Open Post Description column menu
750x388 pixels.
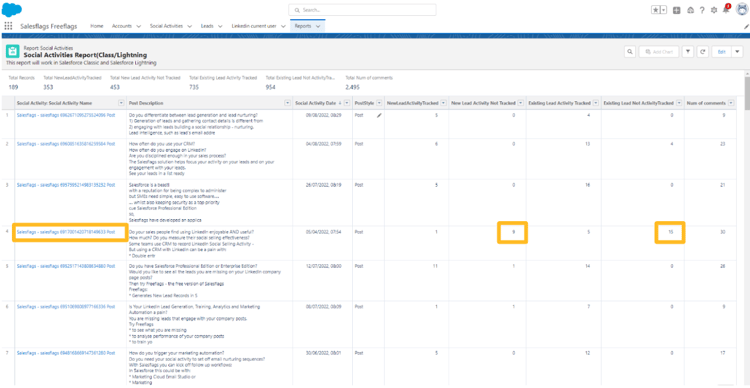tap(287, 103)
